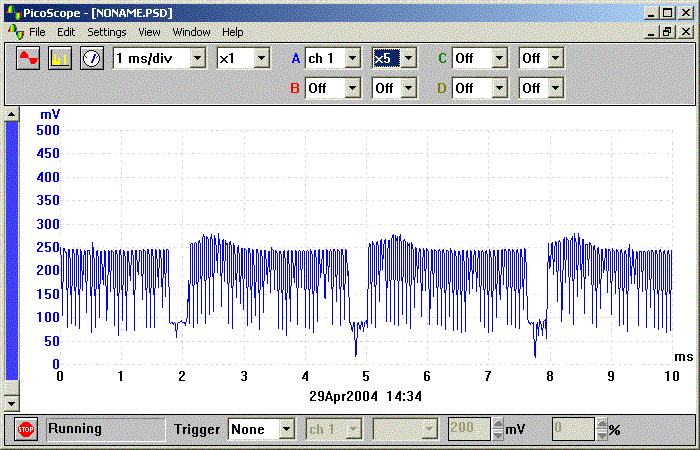Decrease the trigger threshold mV stepper
Viewport: 700px width, 450px height.
pos(498,435)
